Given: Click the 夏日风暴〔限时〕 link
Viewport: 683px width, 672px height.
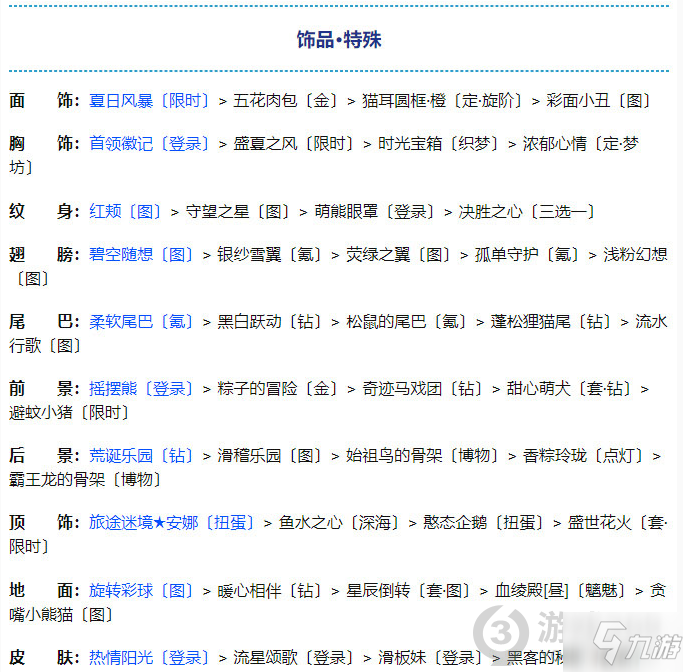Looking at the screenshot, I should 150,101.
